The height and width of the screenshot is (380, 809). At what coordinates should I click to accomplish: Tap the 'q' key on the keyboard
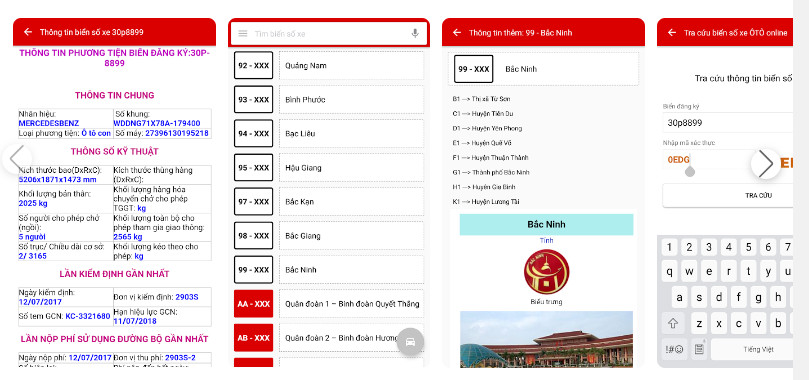click(x=669, y=271)
